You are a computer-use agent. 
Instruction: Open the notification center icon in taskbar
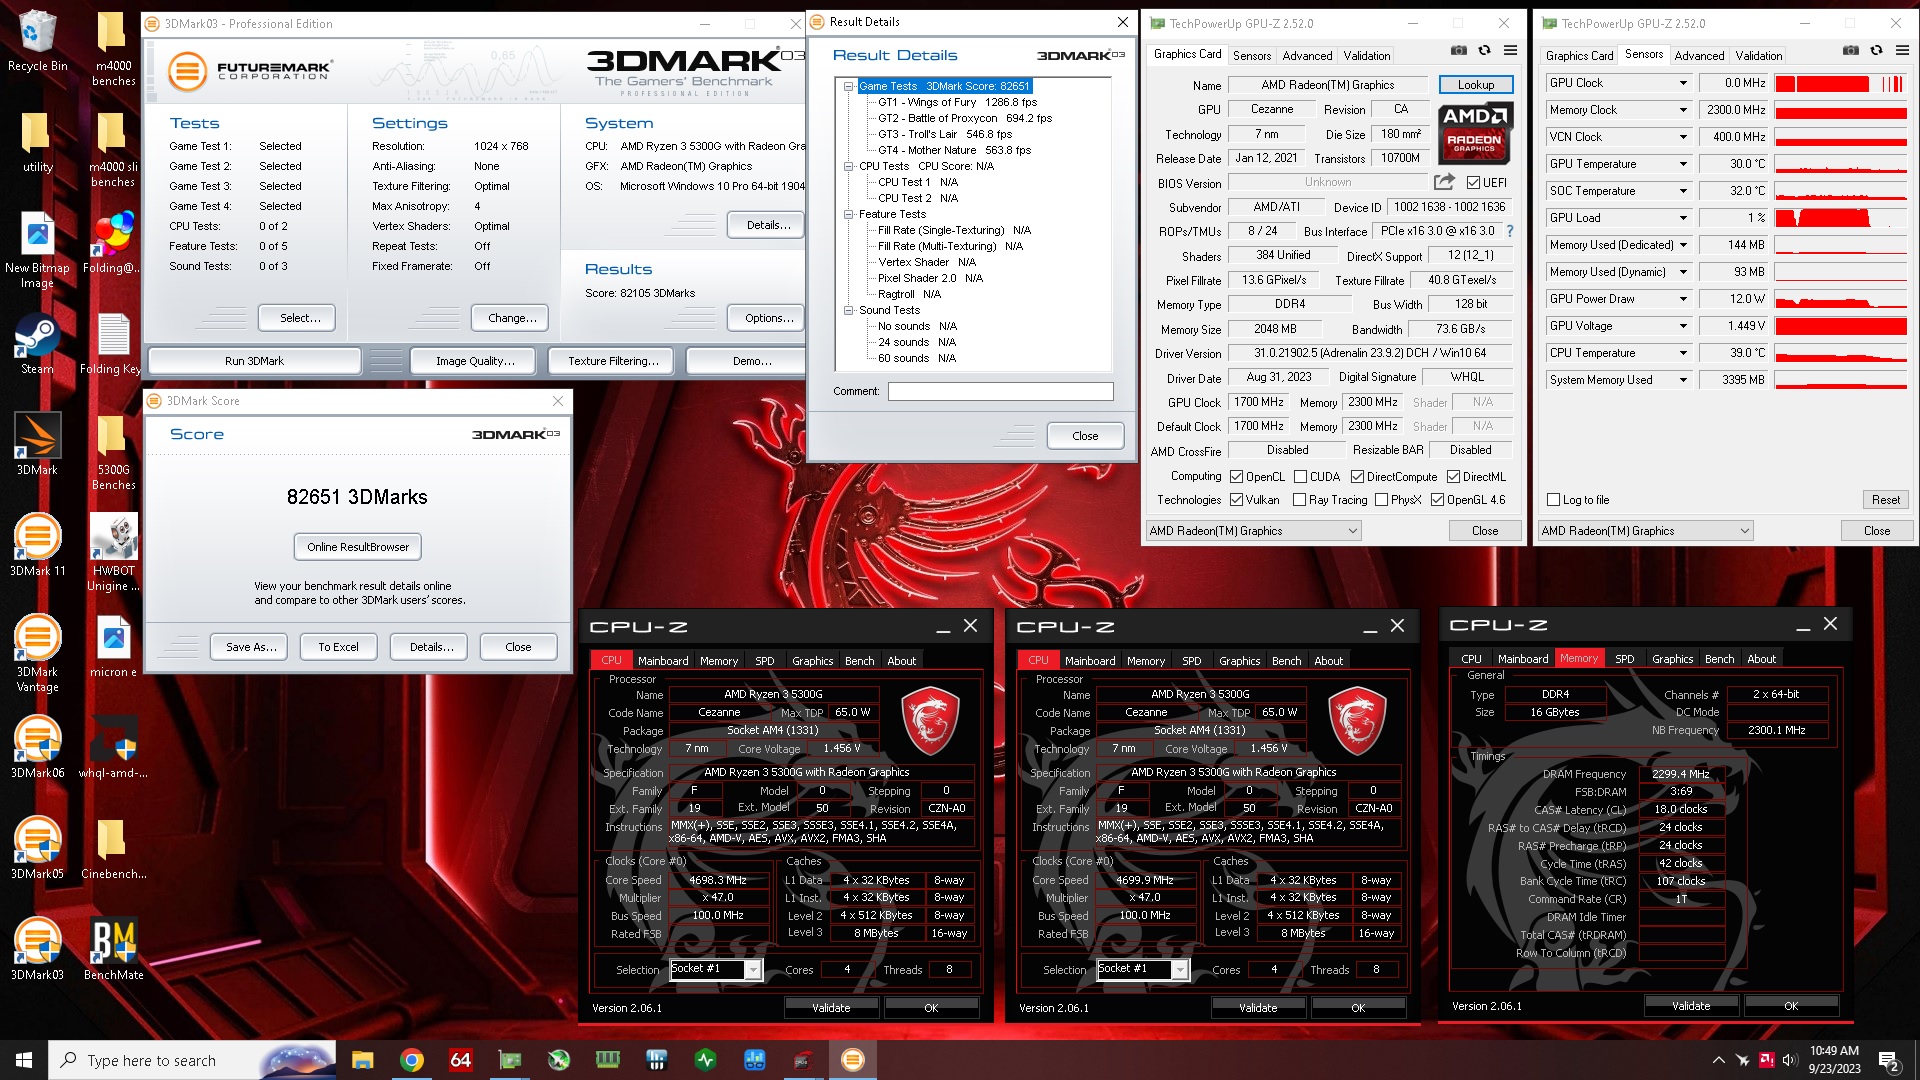click(x=1889, y=1060)
